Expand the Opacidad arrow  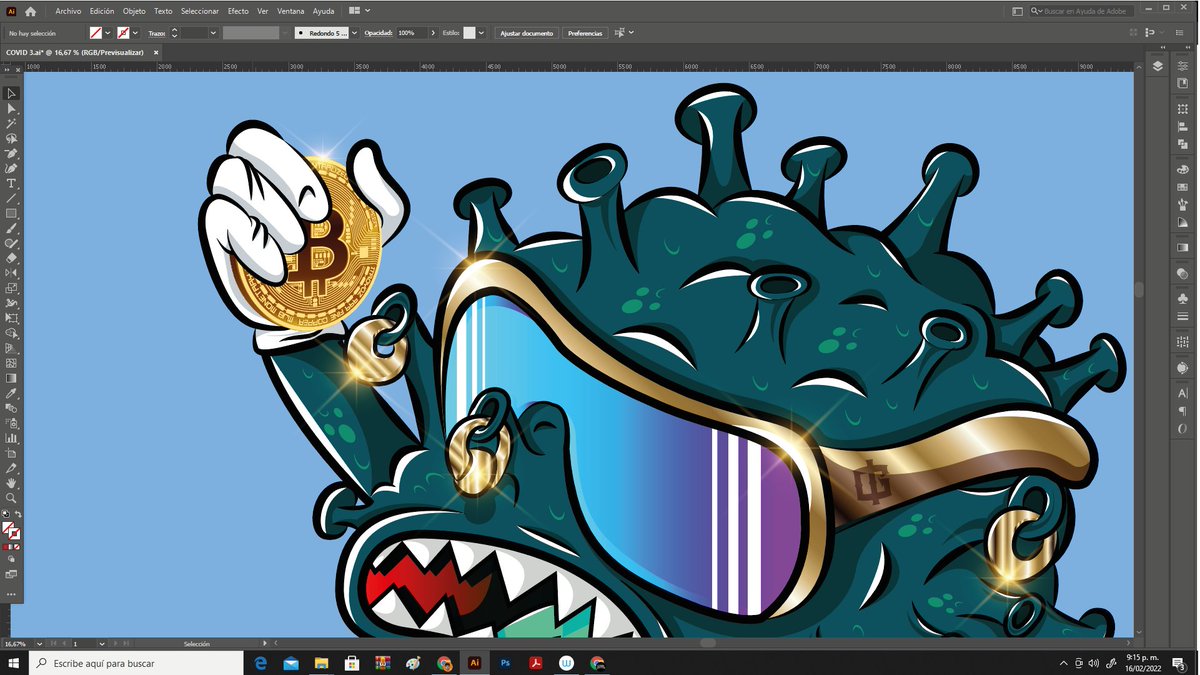[433, 33]
